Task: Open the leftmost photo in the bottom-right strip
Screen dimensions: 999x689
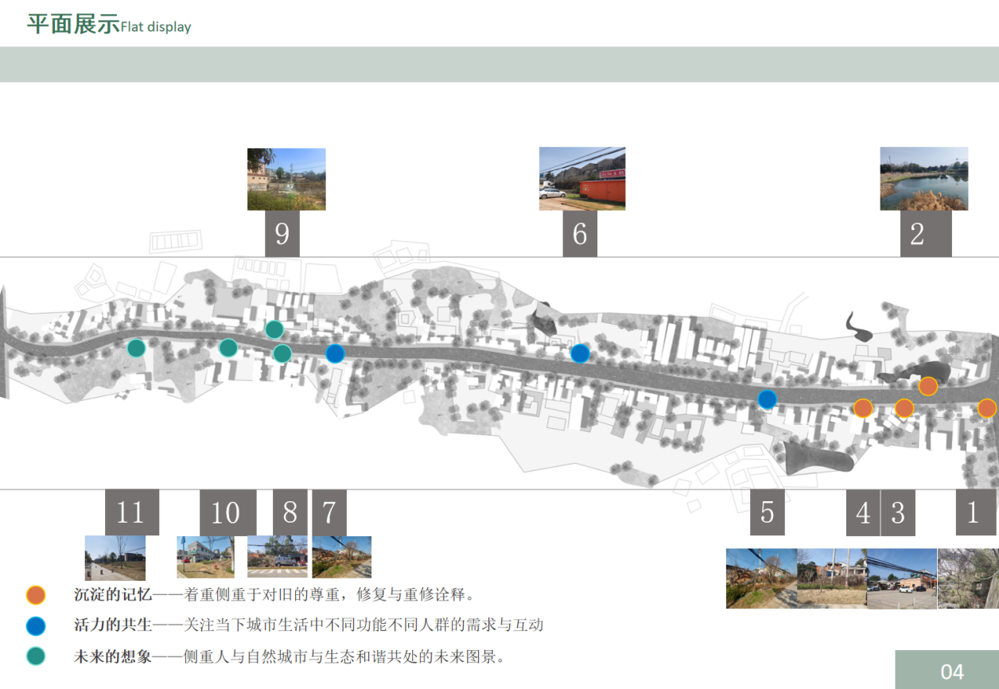Action: click(x=761, y=579)
